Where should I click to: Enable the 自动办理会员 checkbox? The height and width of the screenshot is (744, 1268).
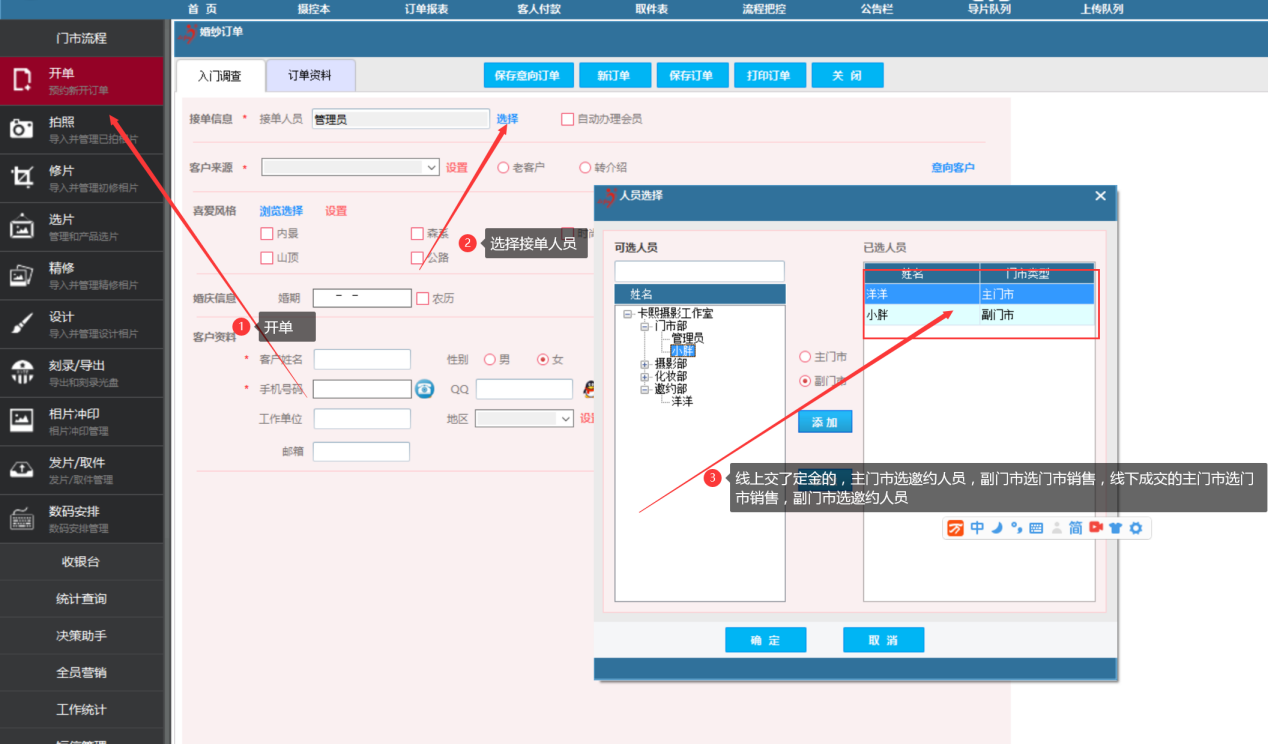point(568,119)
